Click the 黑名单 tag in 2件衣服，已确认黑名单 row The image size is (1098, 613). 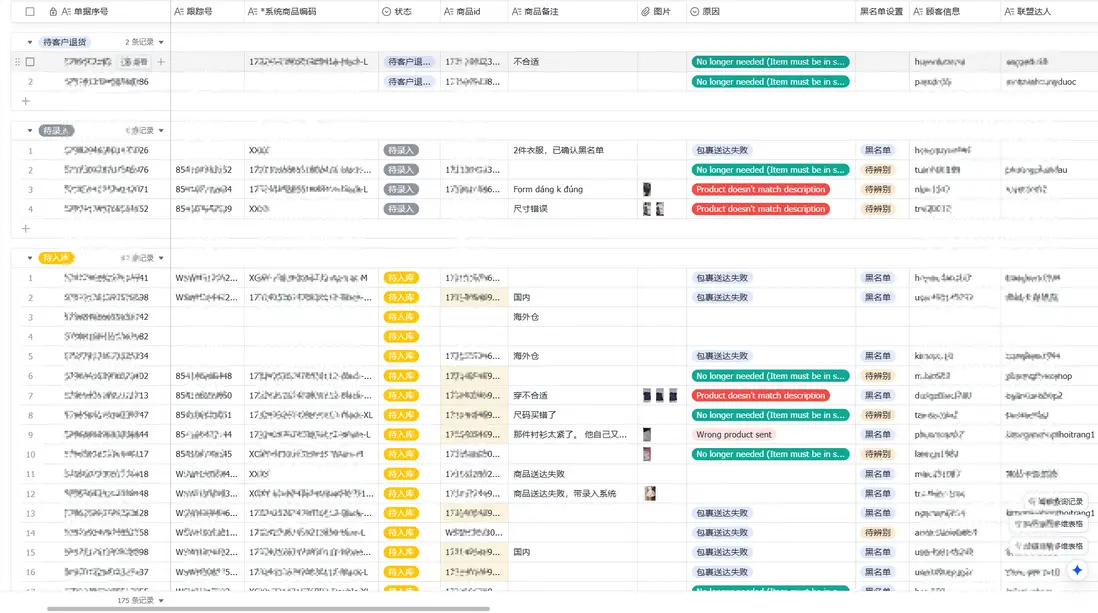[x=877, y=150]
